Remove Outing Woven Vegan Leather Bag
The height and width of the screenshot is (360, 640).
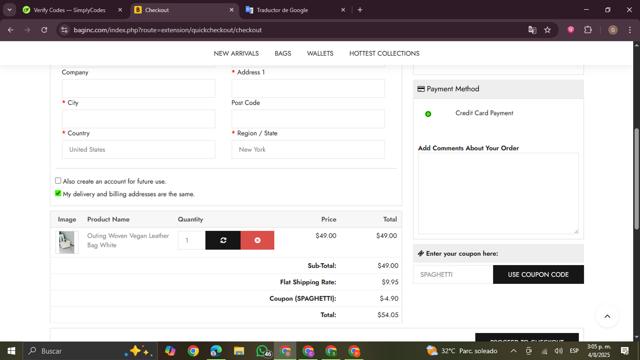(x=257, y=240)
